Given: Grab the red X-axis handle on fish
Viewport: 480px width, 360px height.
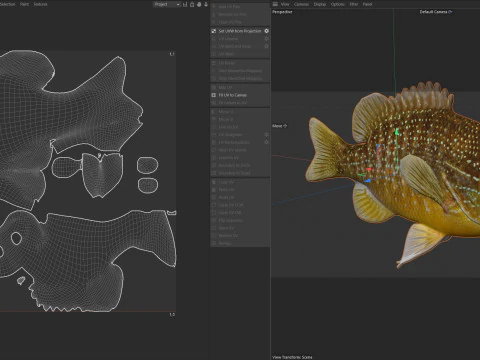Looking at the screenshot, I should [x=369, y=170].
